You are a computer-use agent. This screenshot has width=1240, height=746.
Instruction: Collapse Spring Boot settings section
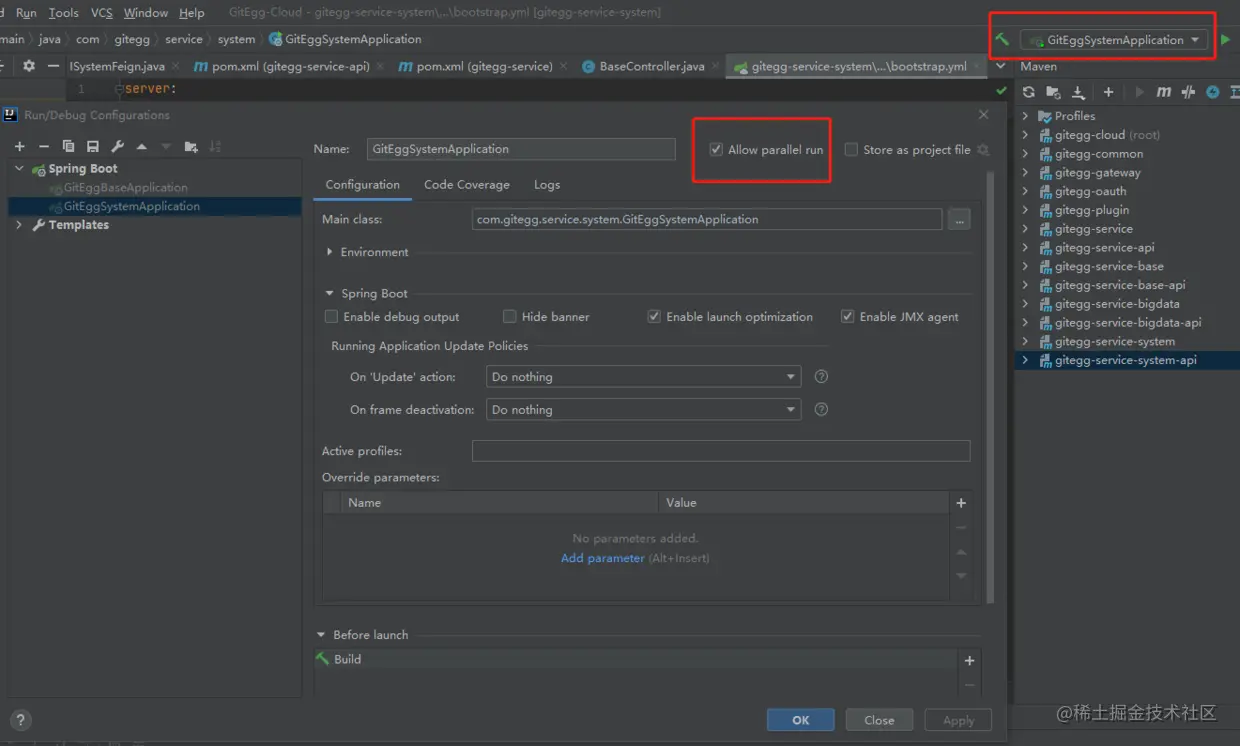point(330,293)
